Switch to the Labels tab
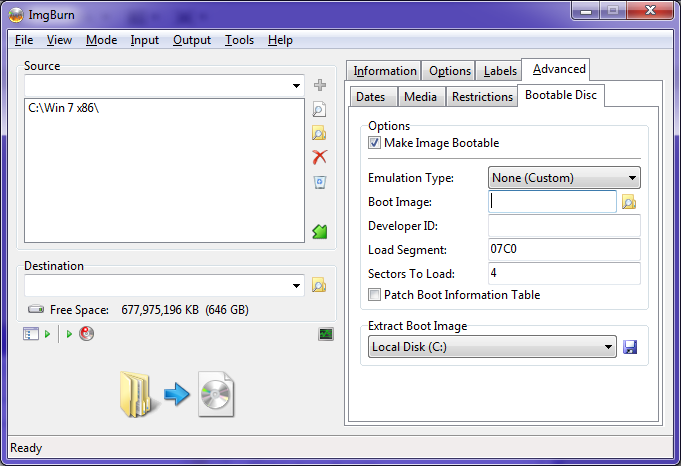 click(499, 71)
